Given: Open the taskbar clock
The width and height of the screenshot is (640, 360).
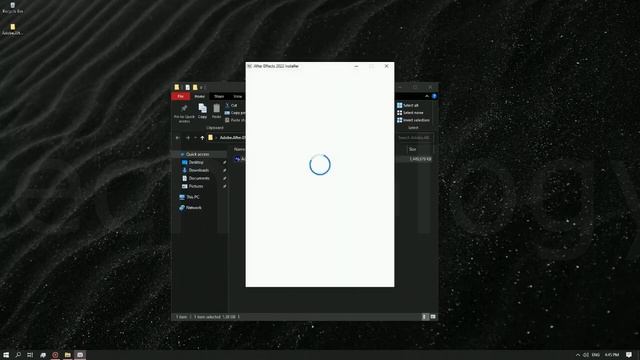Looking at the screenshot, I should (x=612, y=355).
